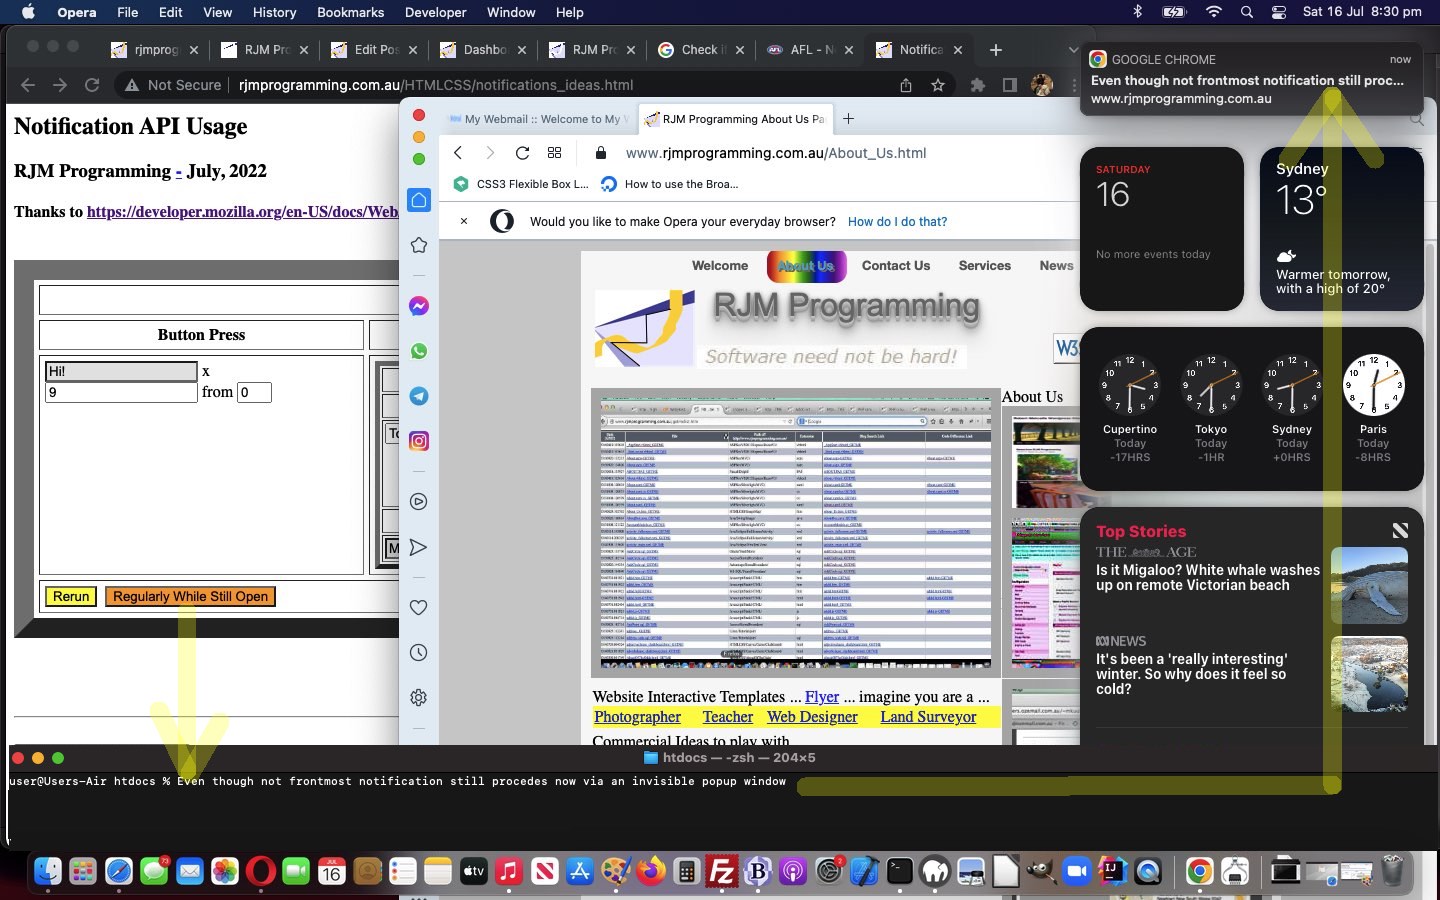Open Opera sidebar pinboards heart icon
The height and width of the screenshot is (900, 1440).
(419, 608)
